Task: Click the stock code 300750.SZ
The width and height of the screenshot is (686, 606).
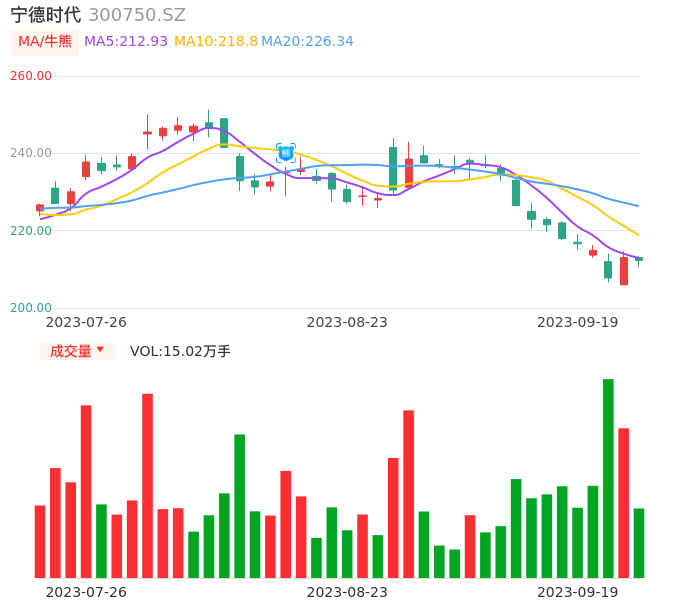Action: (137, 15)
